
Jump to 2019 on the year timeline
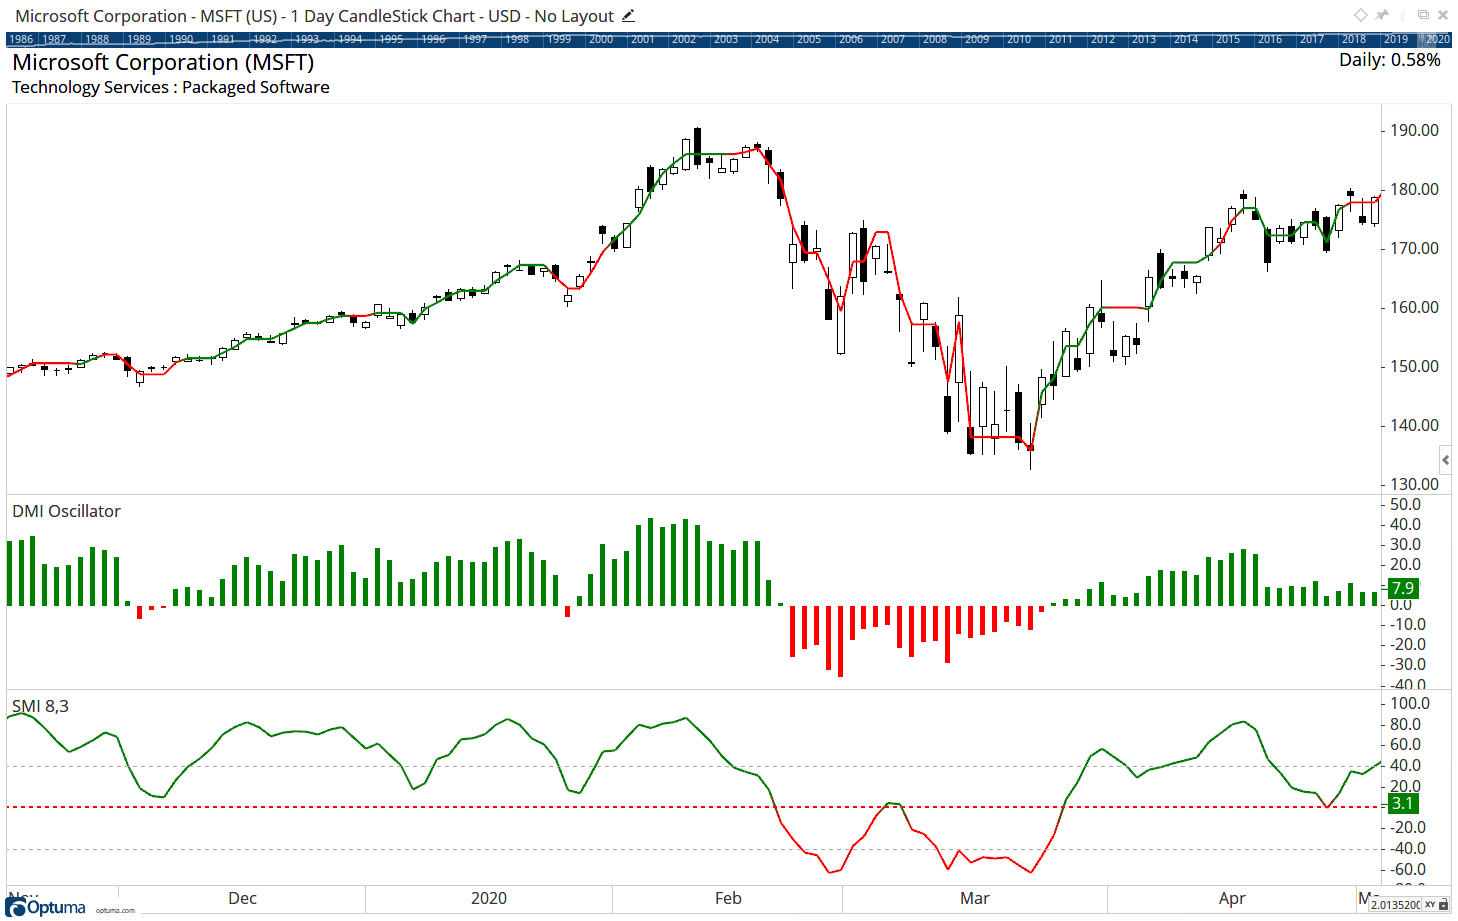click(x=1396, y=40)
